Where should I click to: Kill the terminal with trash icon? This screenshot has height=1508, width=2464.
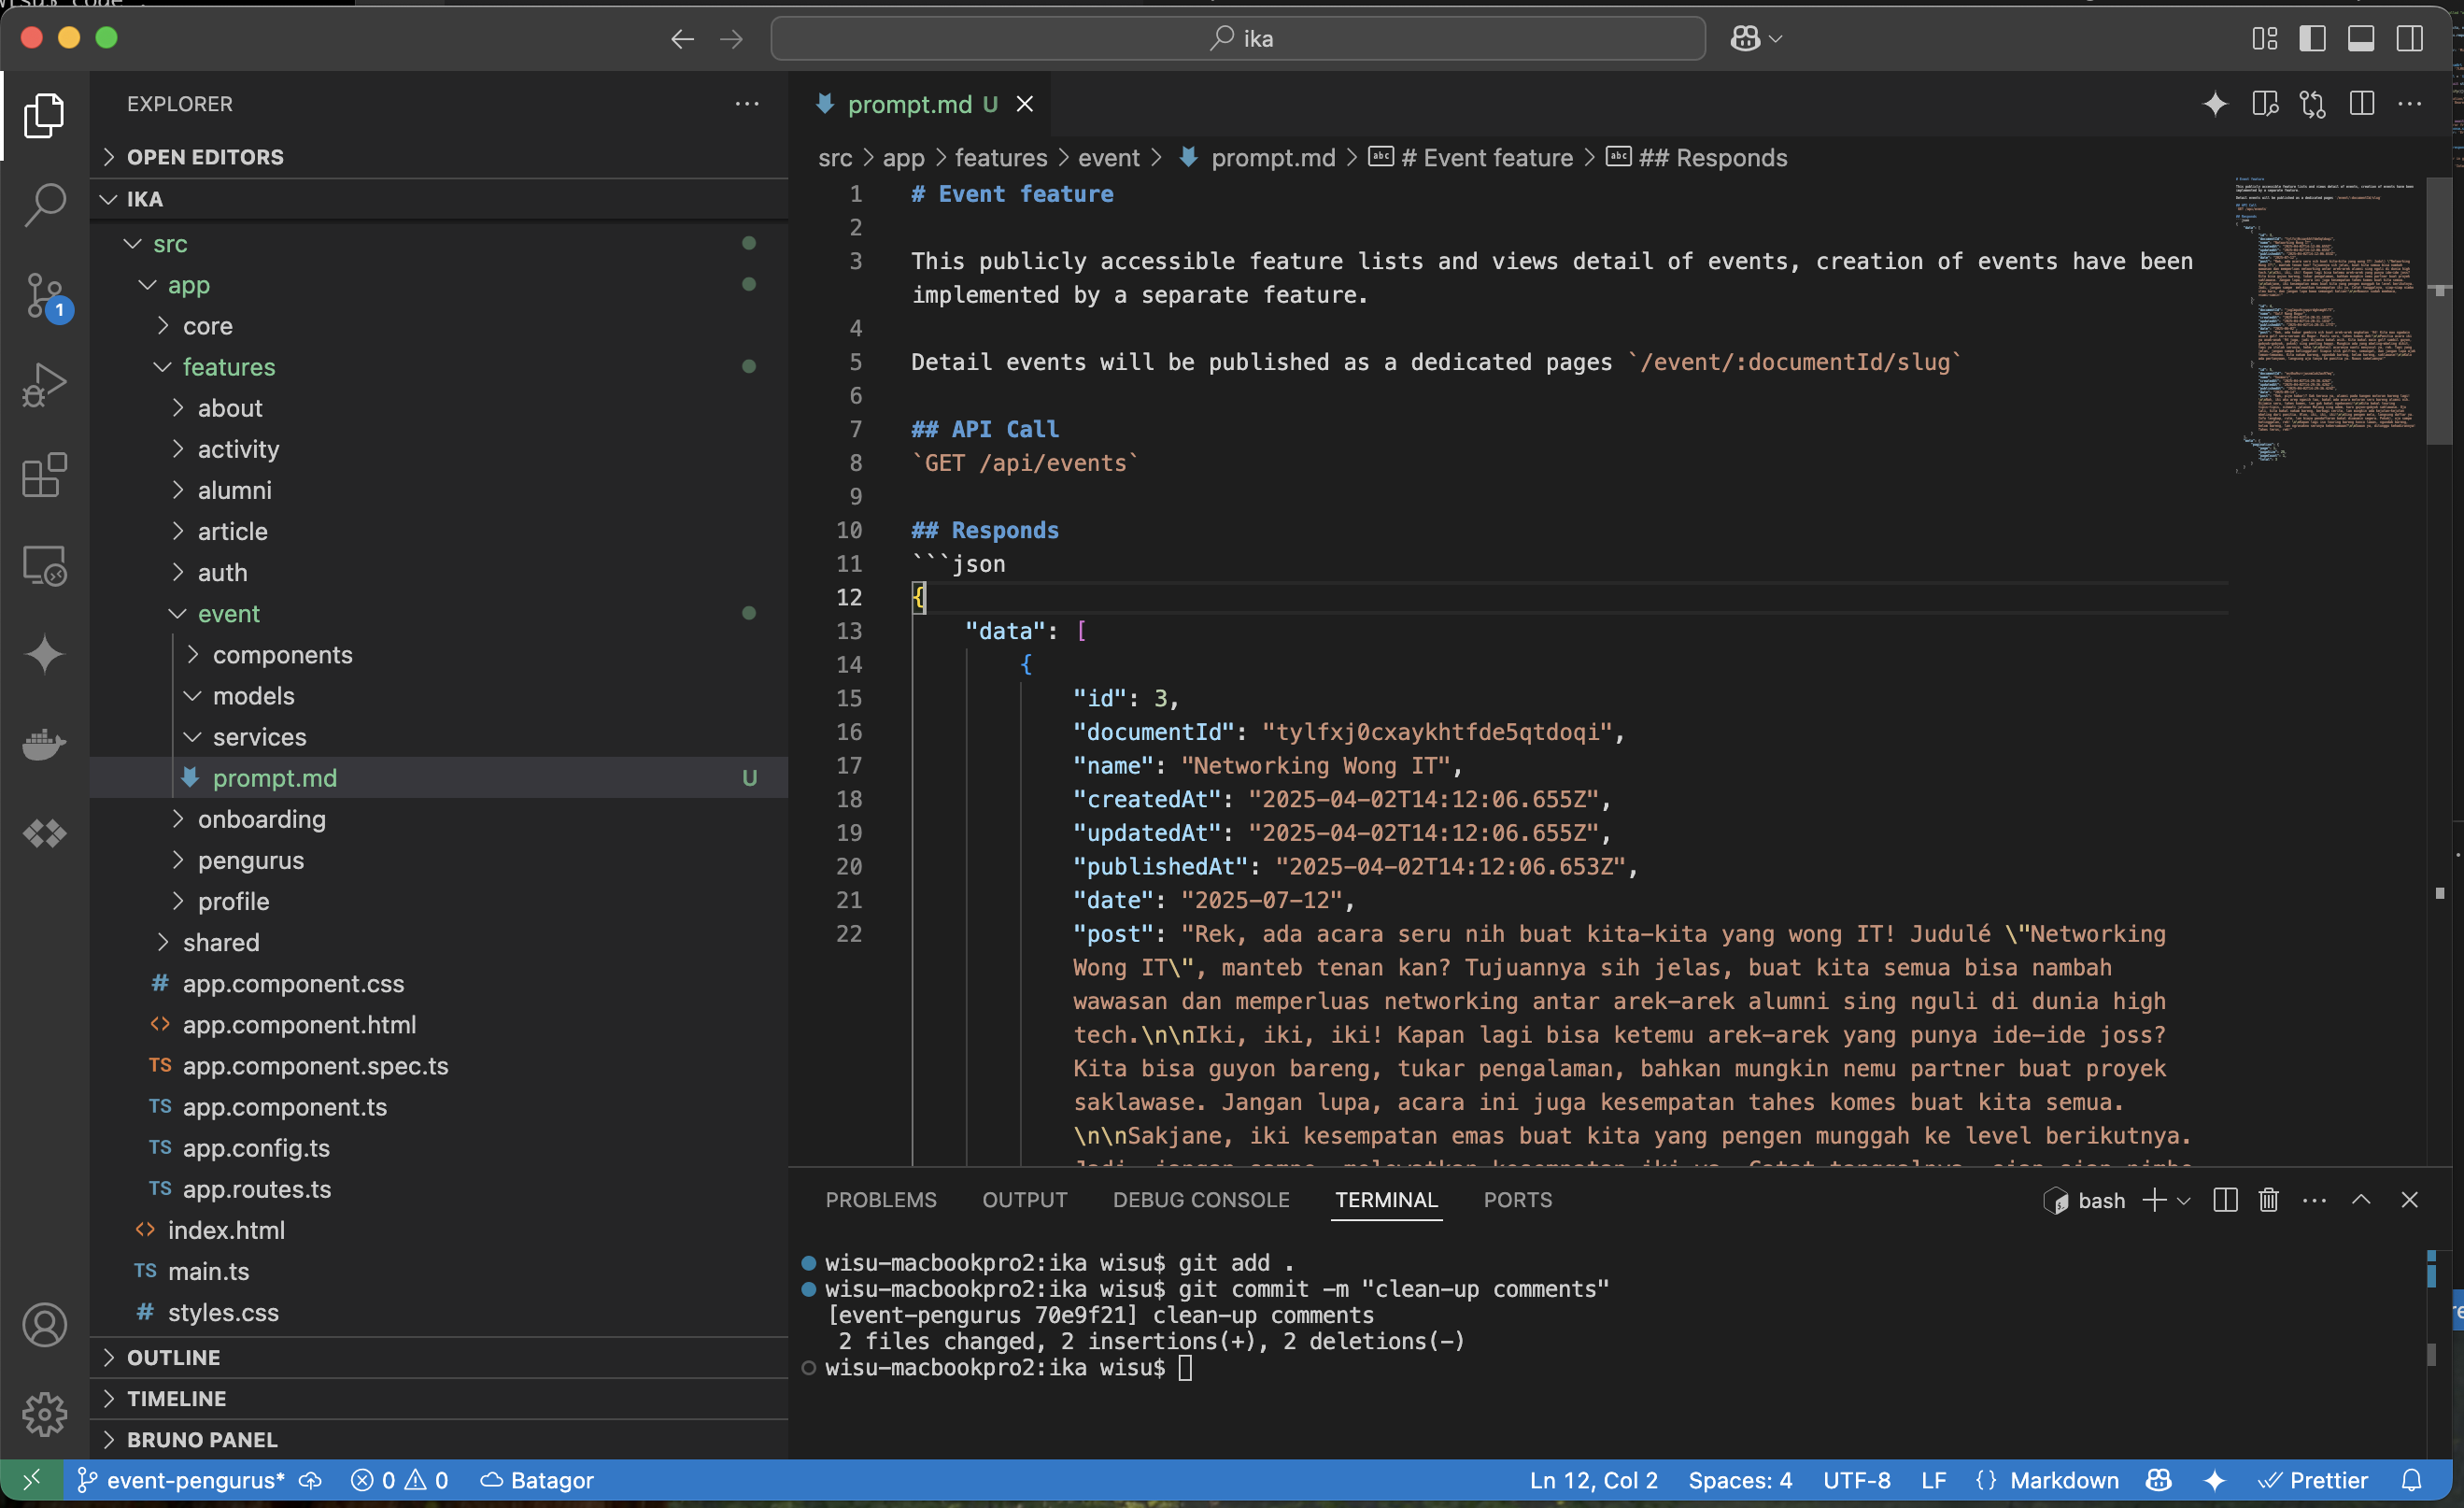point(2268,1200)
